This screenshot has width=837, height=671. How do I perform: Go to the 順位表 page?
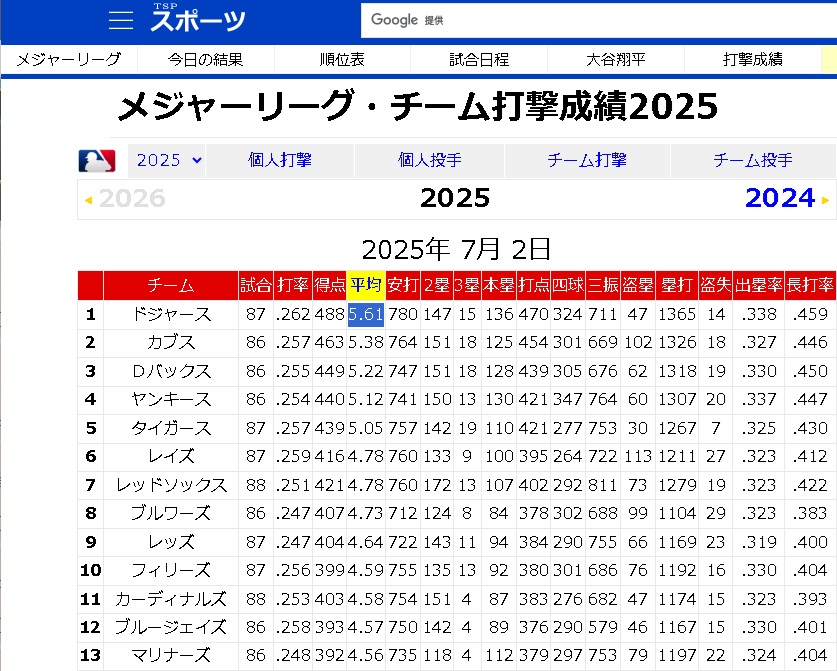342,59
